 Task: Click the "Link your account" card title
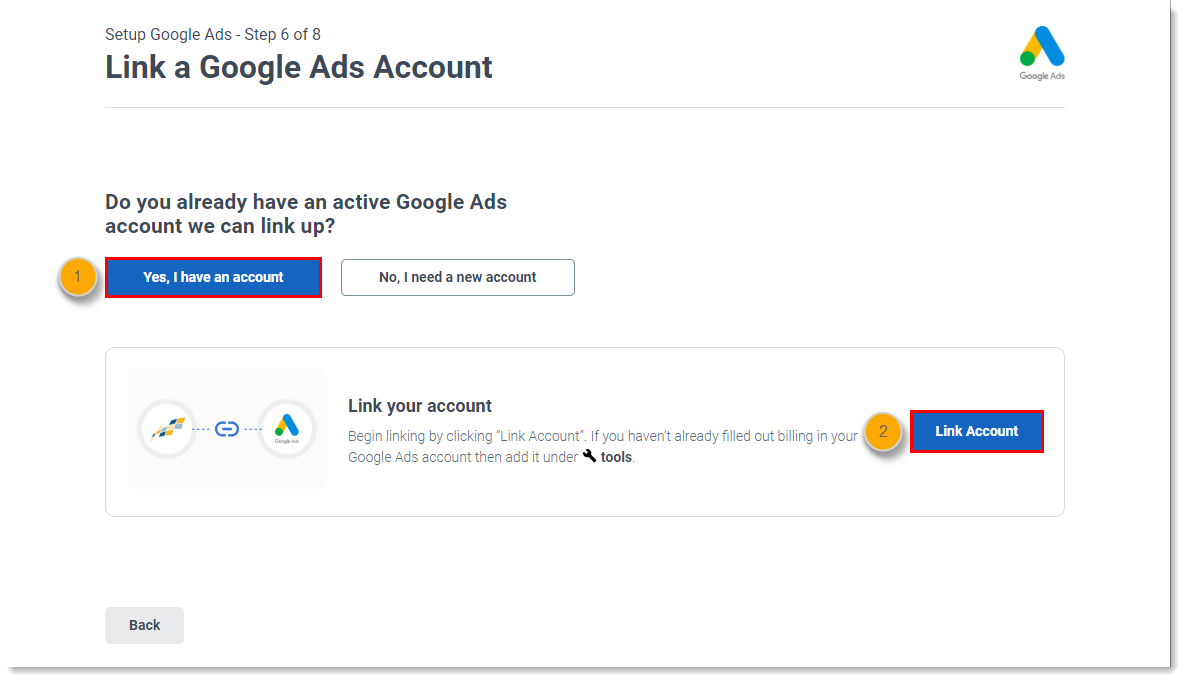(x=419, y=406)
